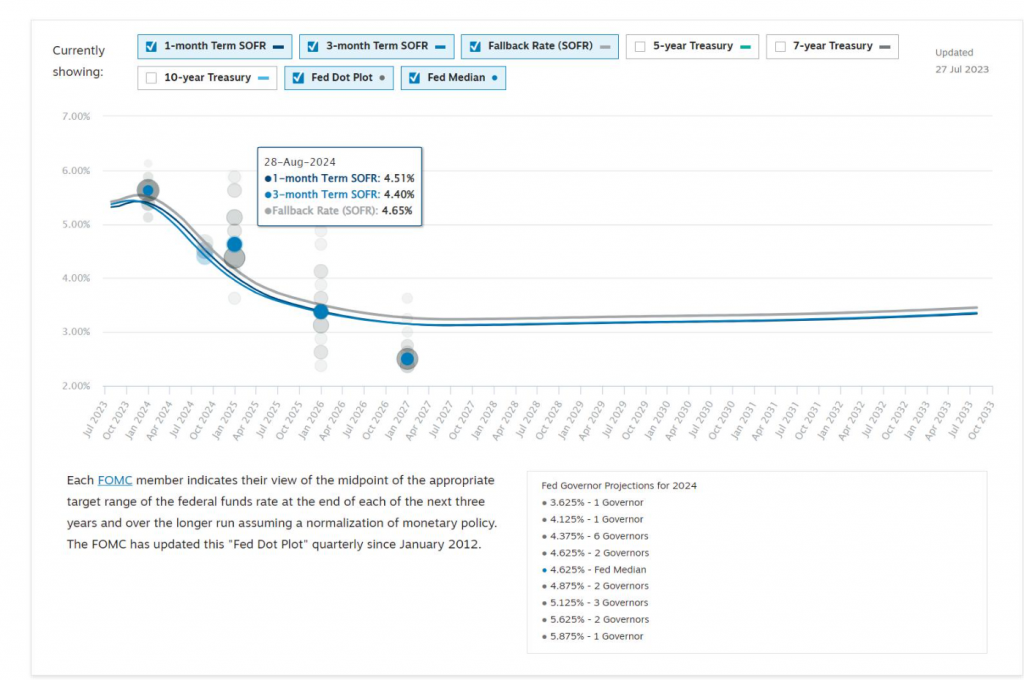1024x680 pixels.
Task: Click the blue Fed Median dot at Jan 2026
Action: click(x=320, y=311)
